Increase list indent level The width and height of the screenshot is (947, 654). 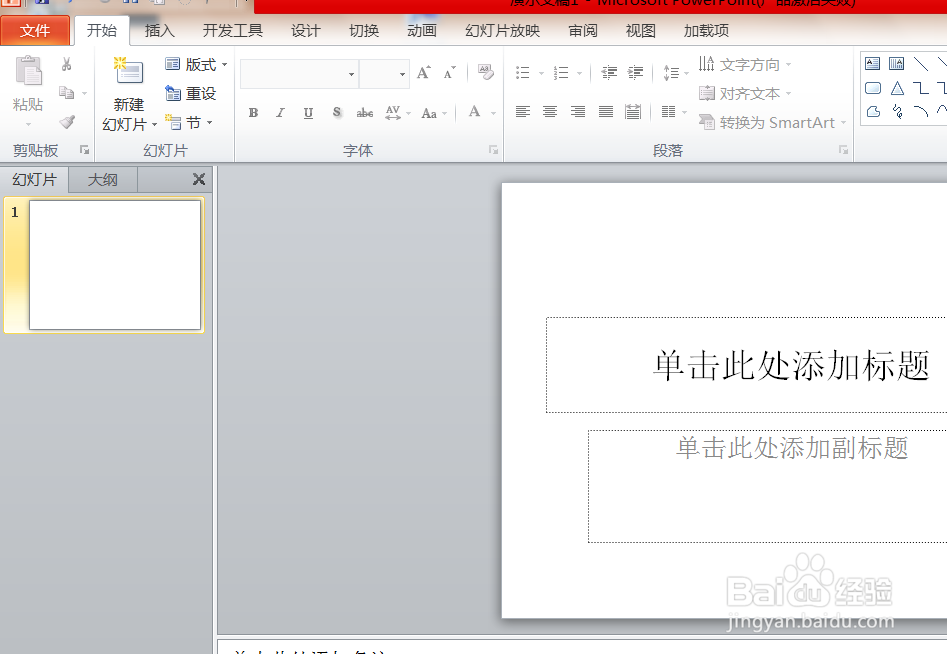pyautogui.click(x=635, y=73)
